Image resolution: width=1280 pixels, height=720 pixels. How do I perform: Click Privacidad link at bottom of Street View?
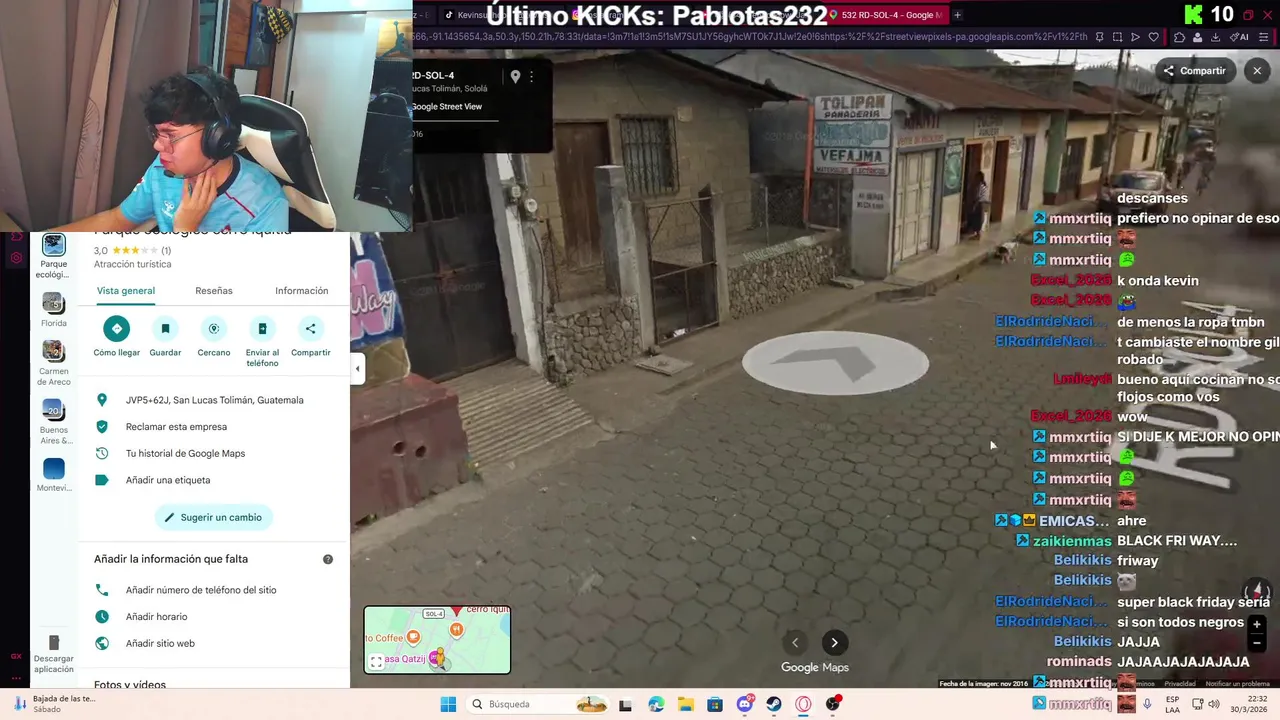(x=1179, y=684)
